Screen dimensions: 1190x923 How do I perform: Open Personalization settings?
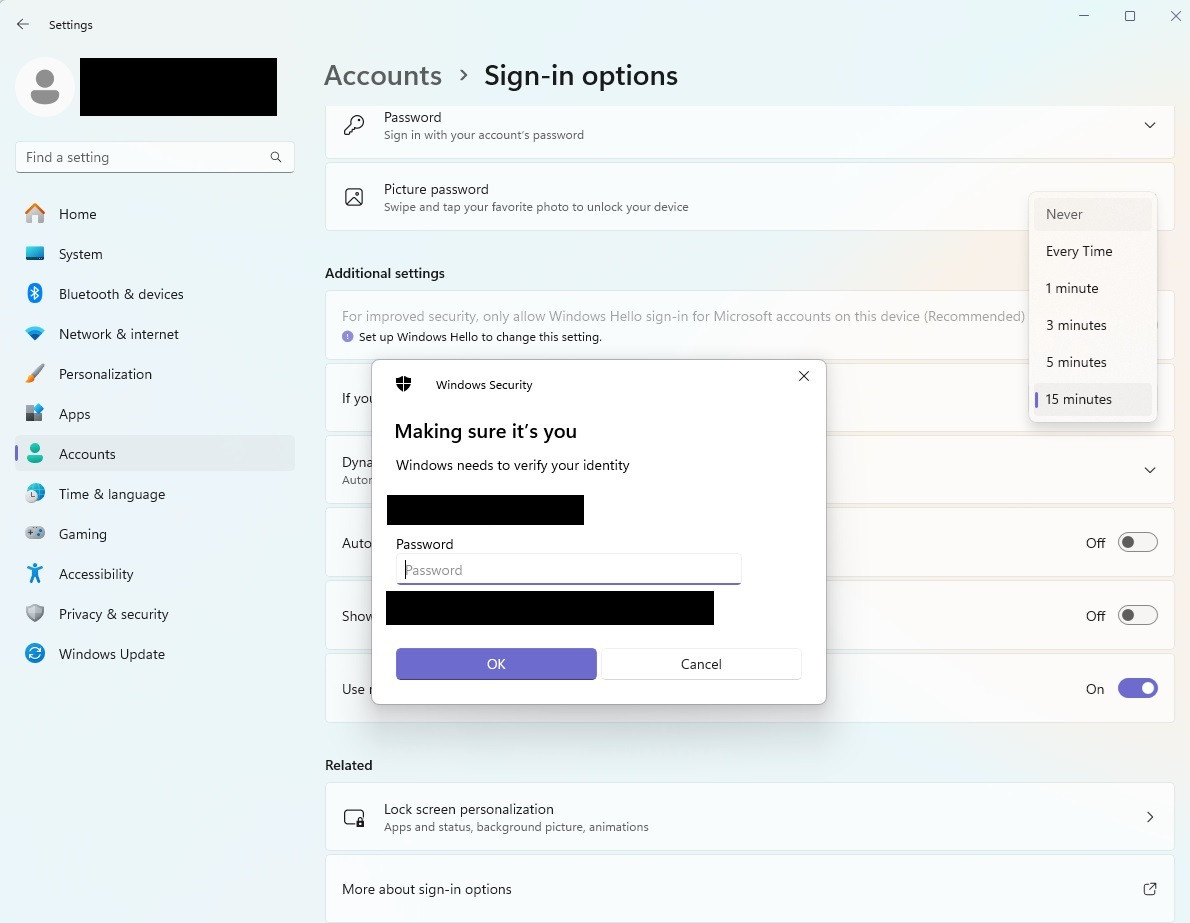click(155, 373)
